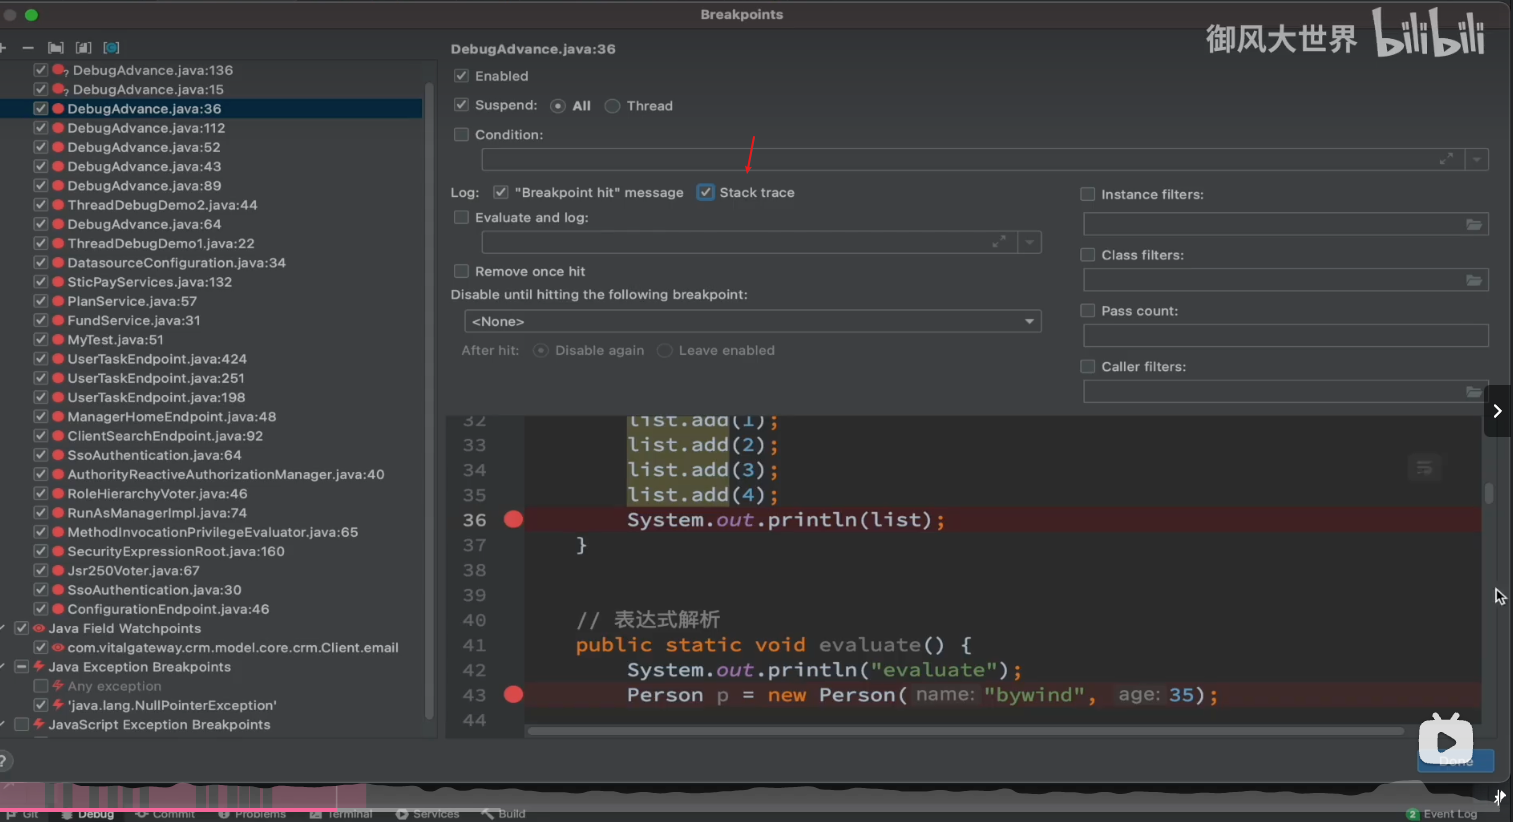Open the Services tool window tab
This screenshot has width=1513, height=822.
(428, 814)
